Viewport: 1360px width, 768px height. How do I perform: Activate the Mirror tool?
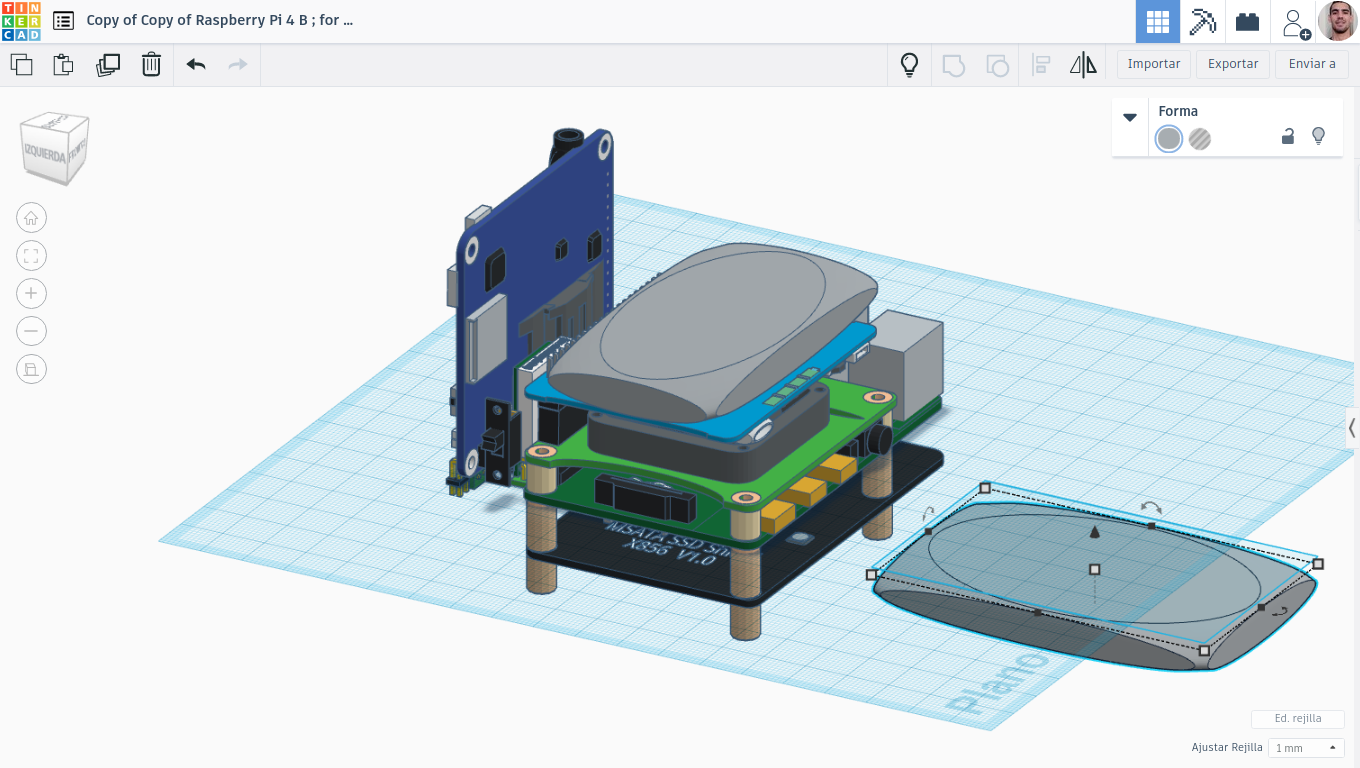point(1083,65)
